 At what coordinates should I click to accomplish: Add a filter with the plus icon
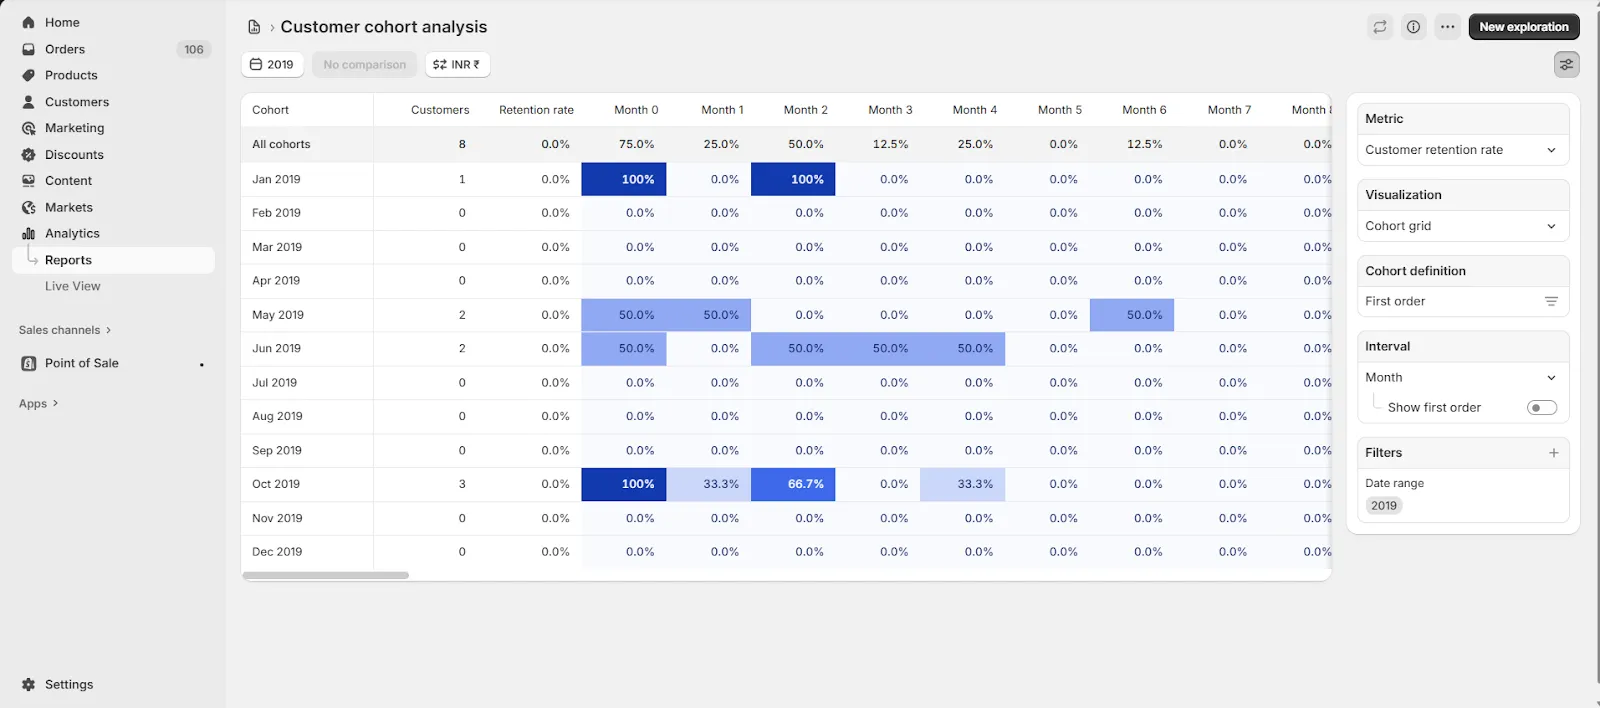pos(1553,453)
